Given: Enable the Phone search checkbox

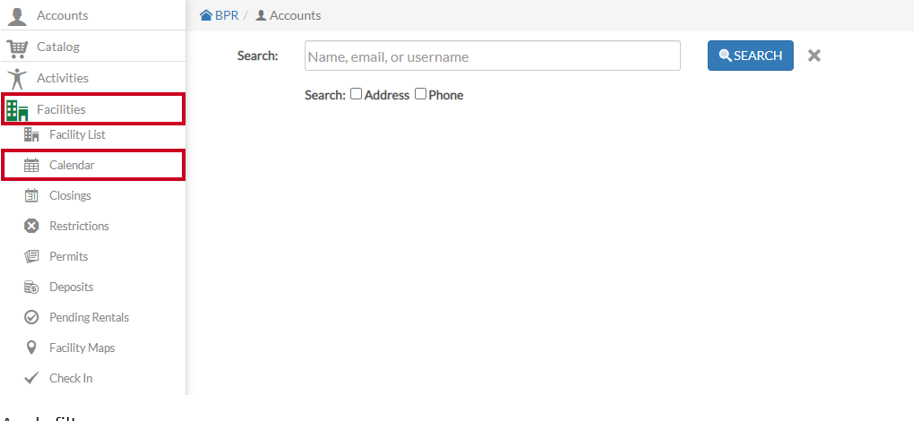Looking at the screenshot, I should tap(420, 94).
